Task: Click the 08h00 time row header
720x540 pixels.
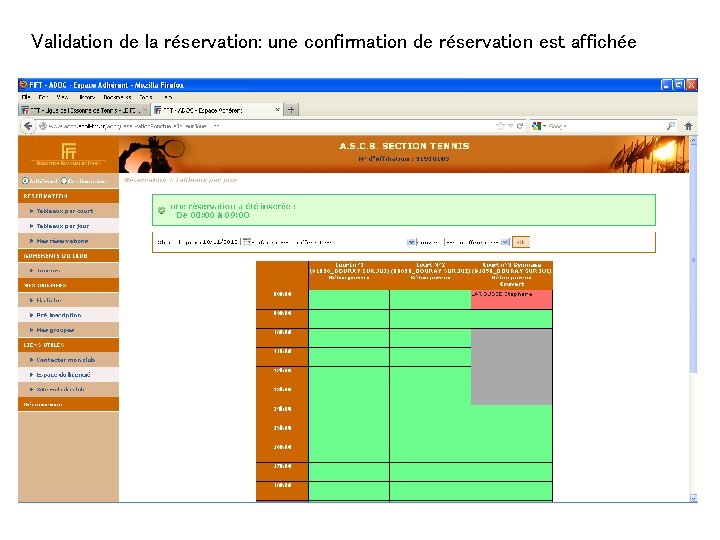Action: (282, 294)
